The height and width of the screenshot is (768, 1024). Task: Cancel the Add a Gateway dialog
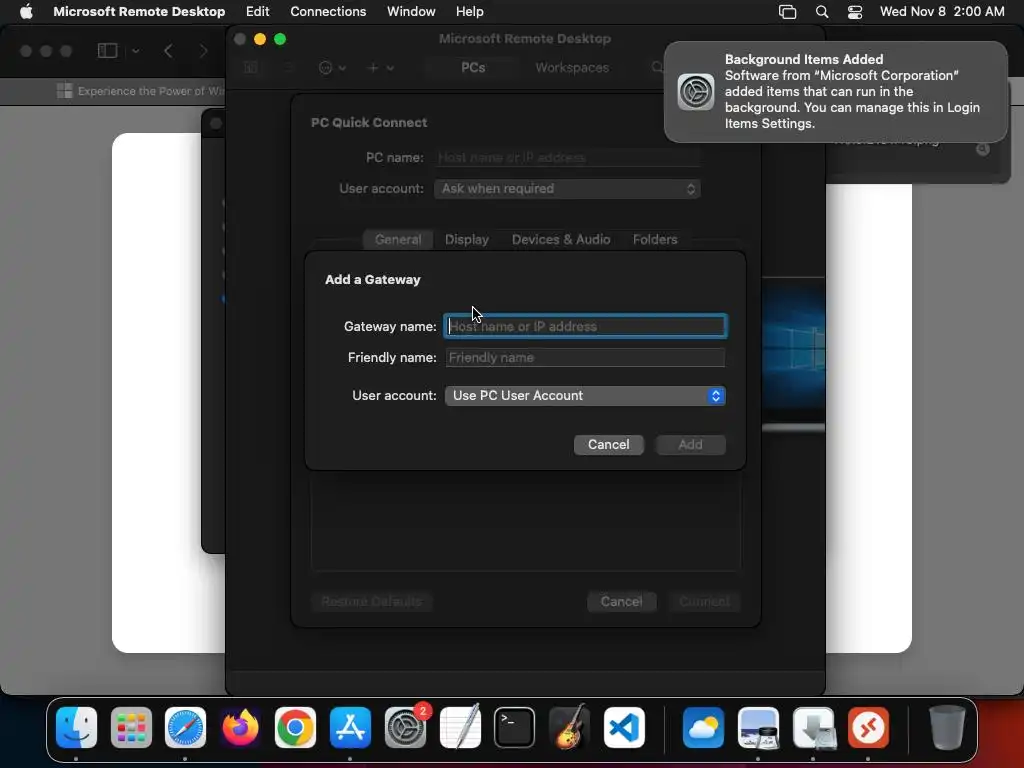609,445
